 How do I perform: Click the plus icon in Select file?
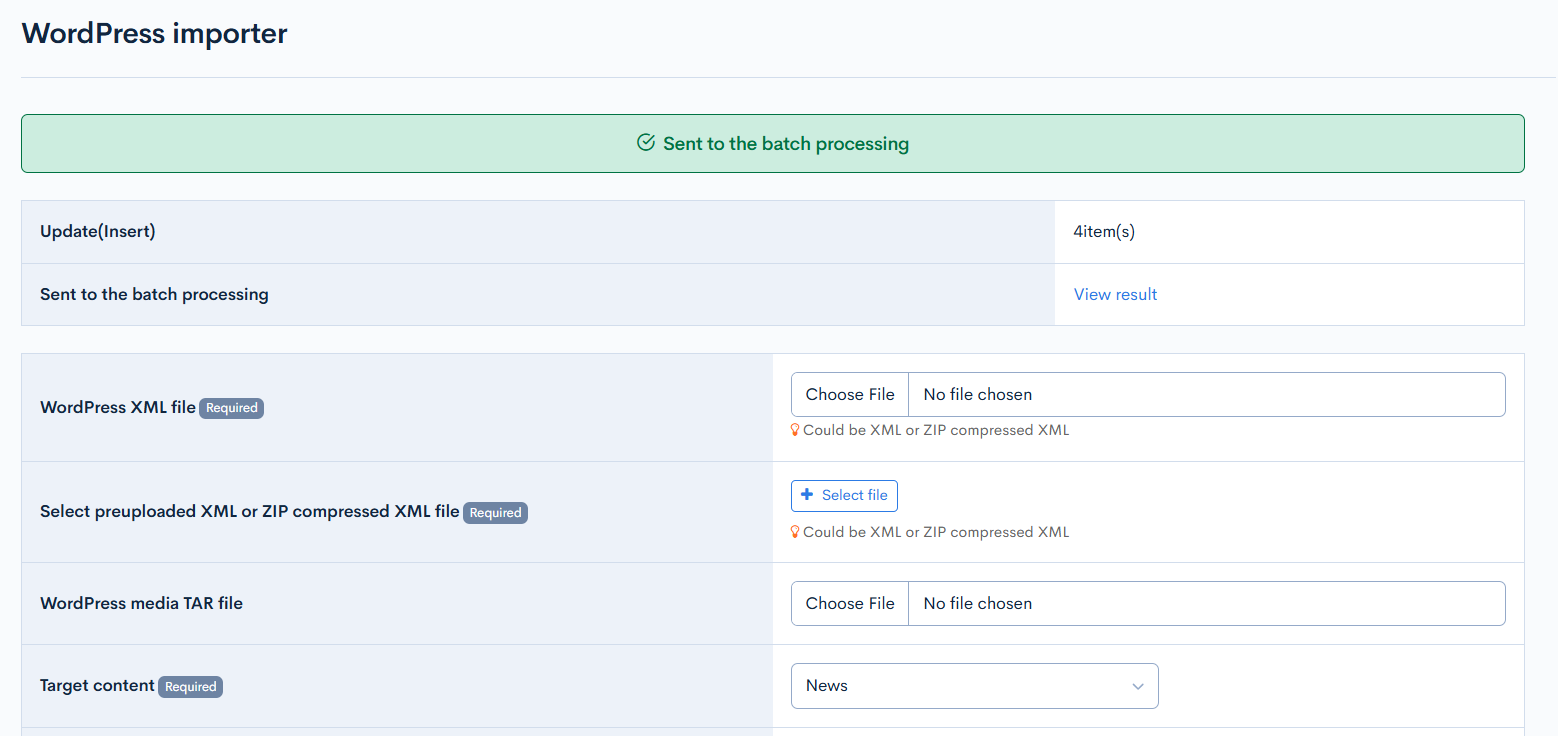pyautogui.click(x=808, y=495)
